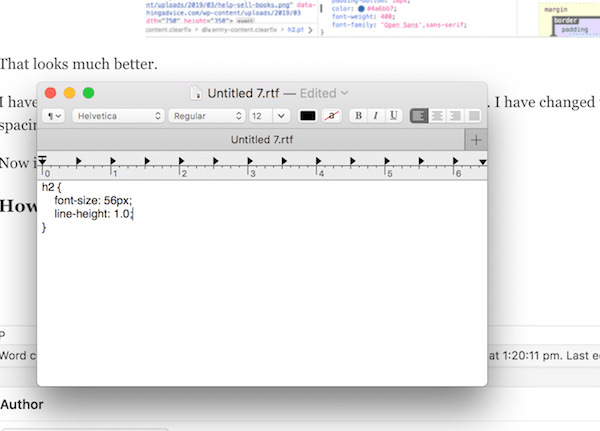
Task: Center align text
Action: pyautogui.click(x=437, y=116)
